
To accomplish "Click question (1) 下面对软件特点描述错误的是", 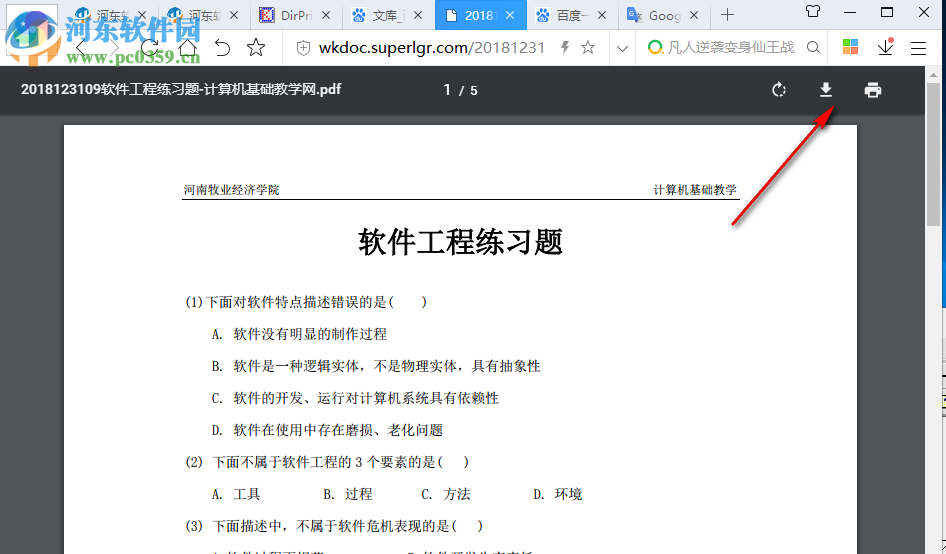I will [306, 302].
